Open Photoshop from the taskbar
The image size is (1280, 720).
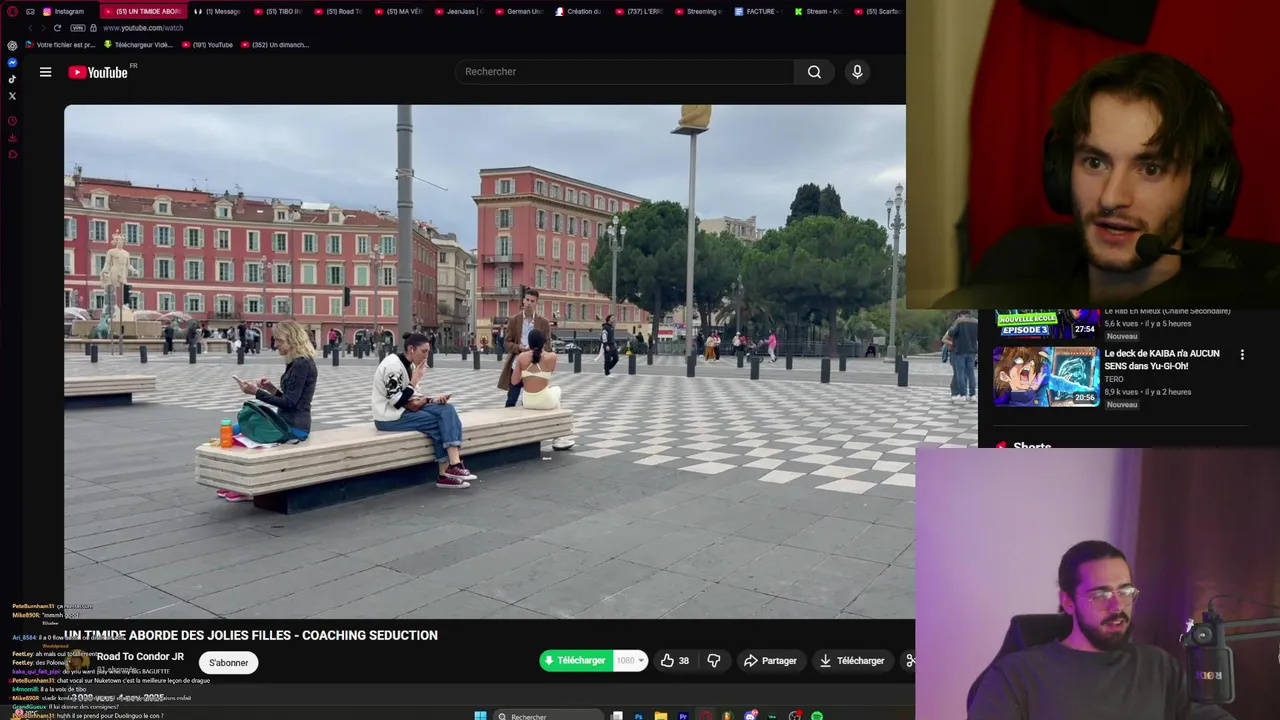point(638,716)
